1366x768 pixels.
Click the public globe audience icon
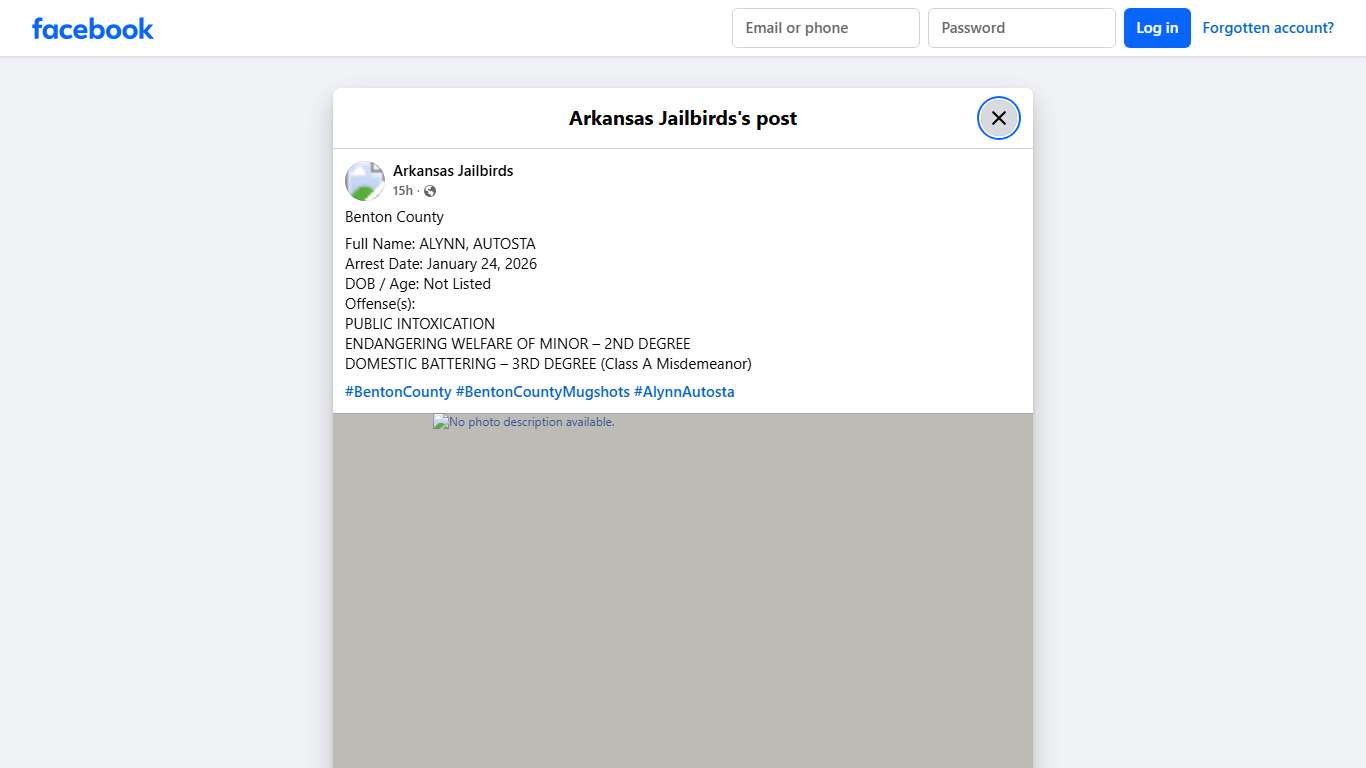coord(430,191)
